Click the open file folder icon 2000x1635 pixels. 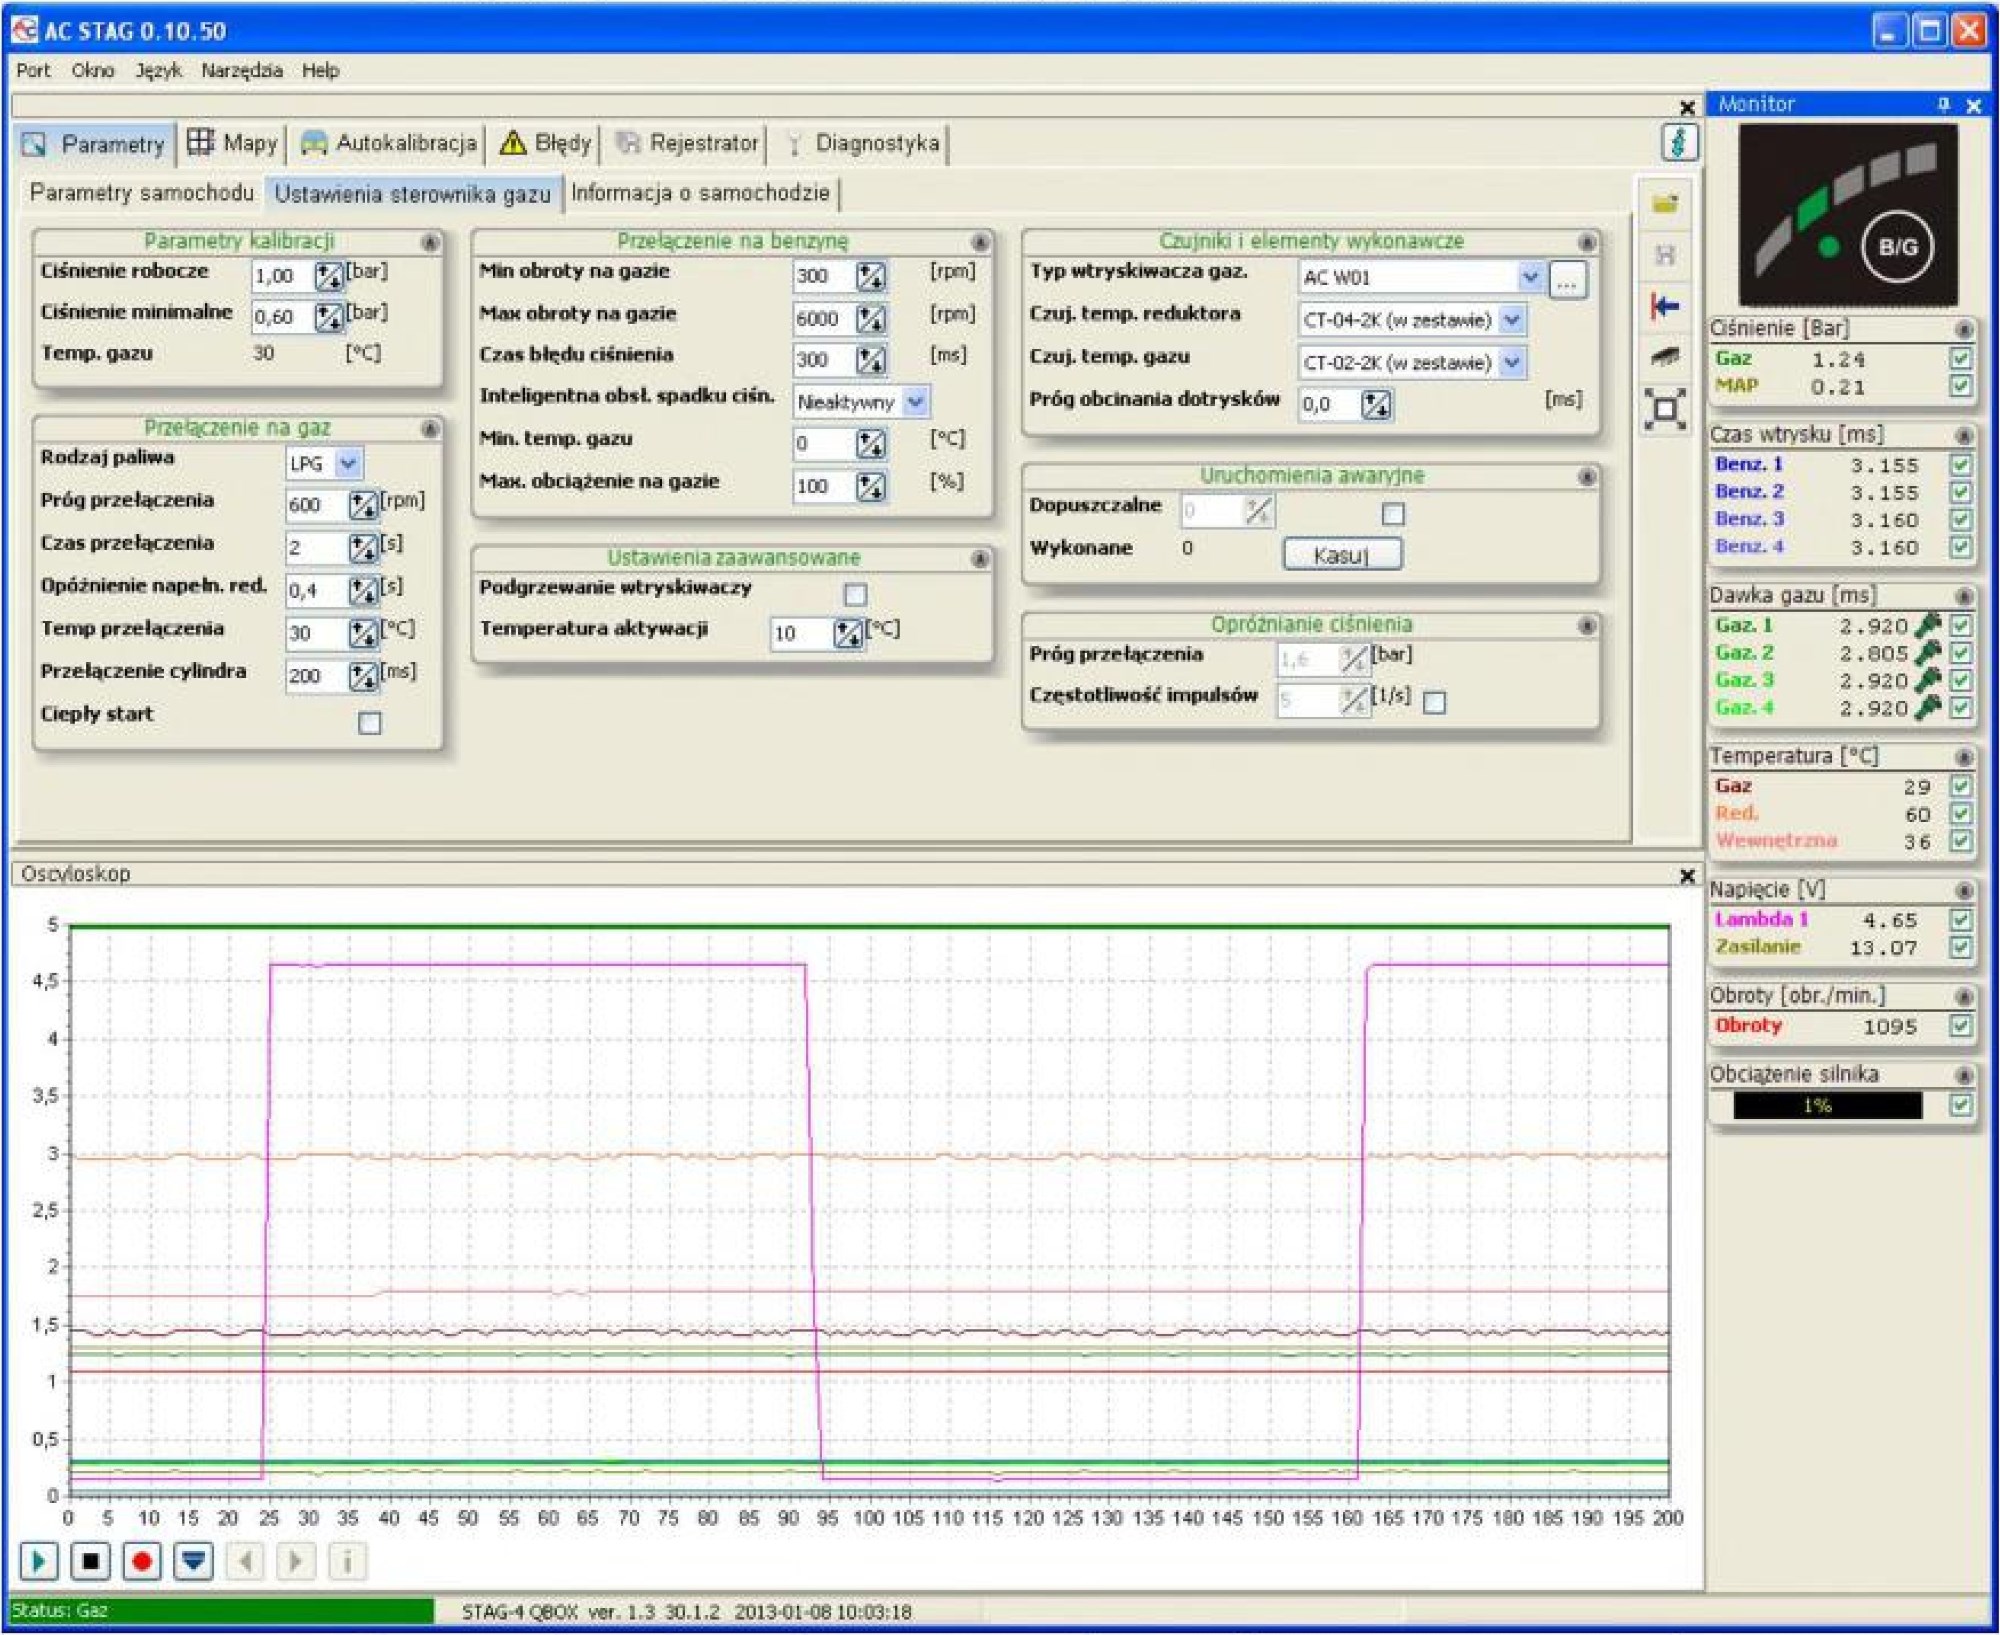[1665, 204]
